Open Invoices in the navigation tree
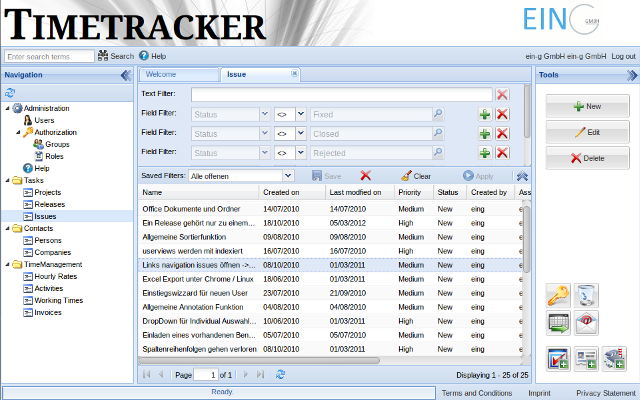The height and width of the screenshot is (400, 640). [48, 312]
